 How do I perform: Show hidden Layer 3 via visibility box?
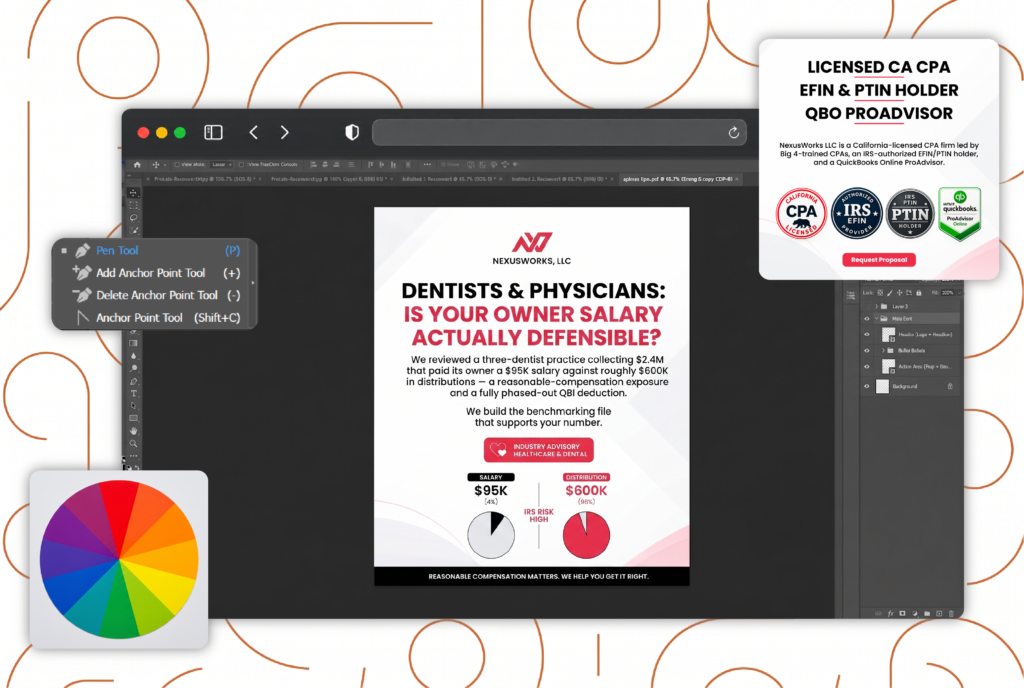point(867,306)
